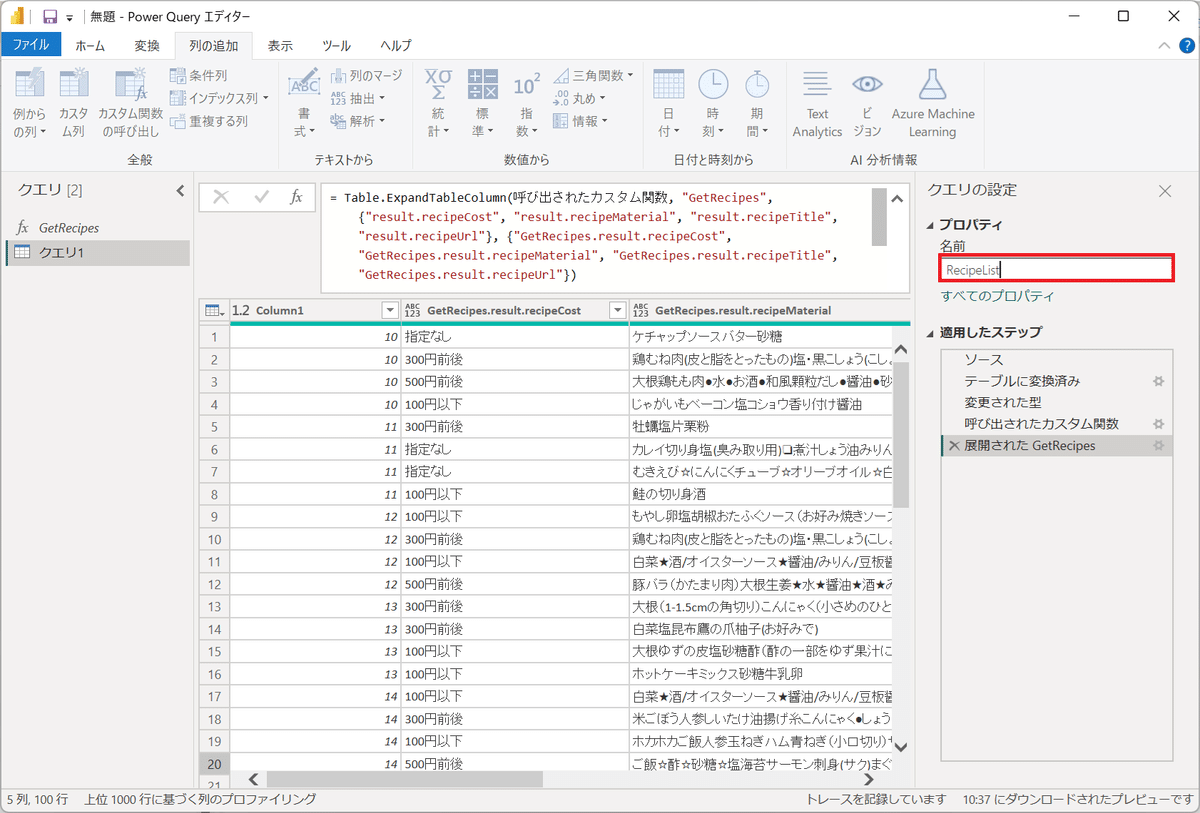Viewport: 1200px width, 813px height.
Task: Switch to the 表示 tab
Action: pos(281,45)
